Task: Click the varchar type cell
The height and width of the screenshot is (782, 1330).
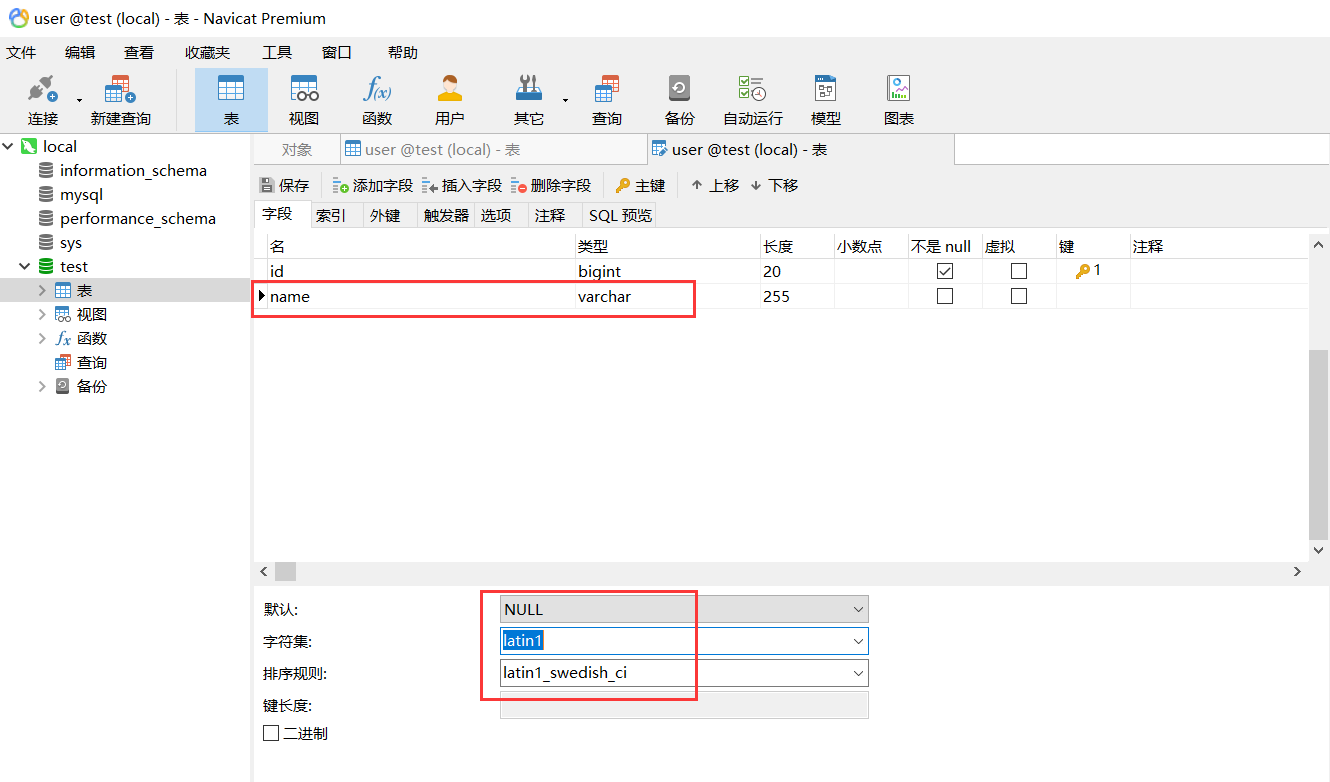Action: pos(667,296)
